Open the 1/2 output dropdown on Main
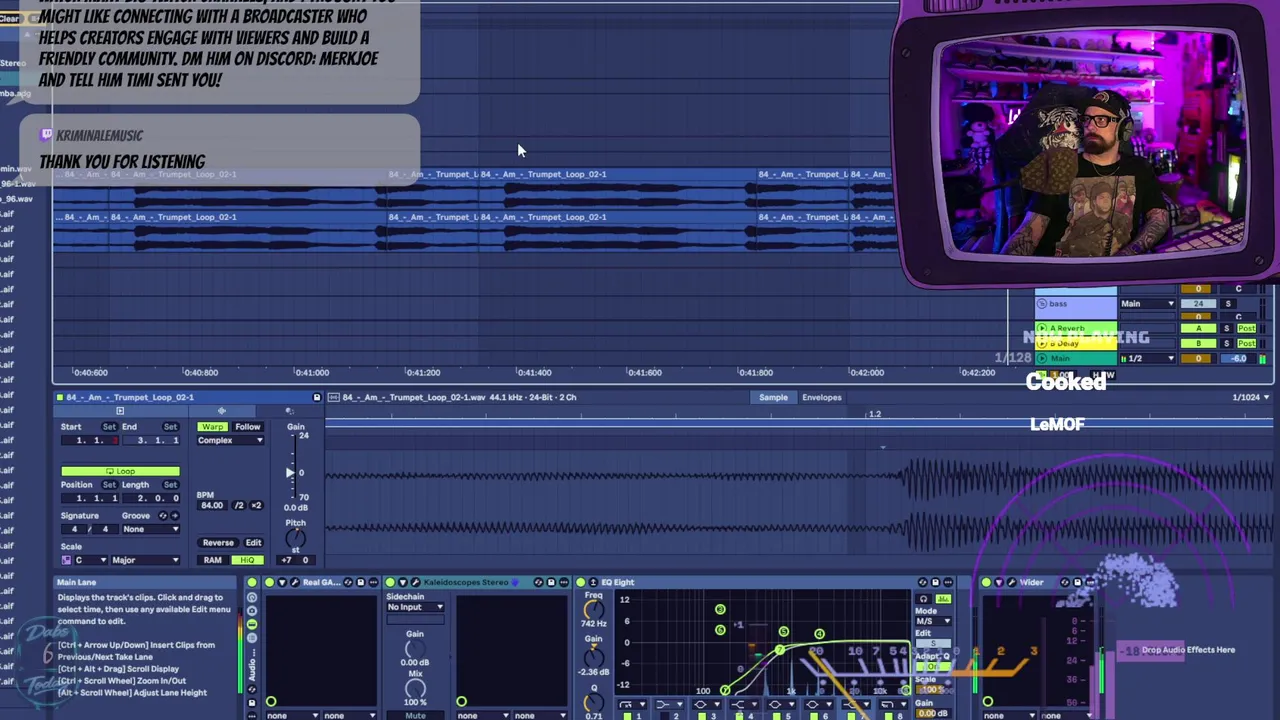This screenshot has height=720, width=1280. [1148, 358]
